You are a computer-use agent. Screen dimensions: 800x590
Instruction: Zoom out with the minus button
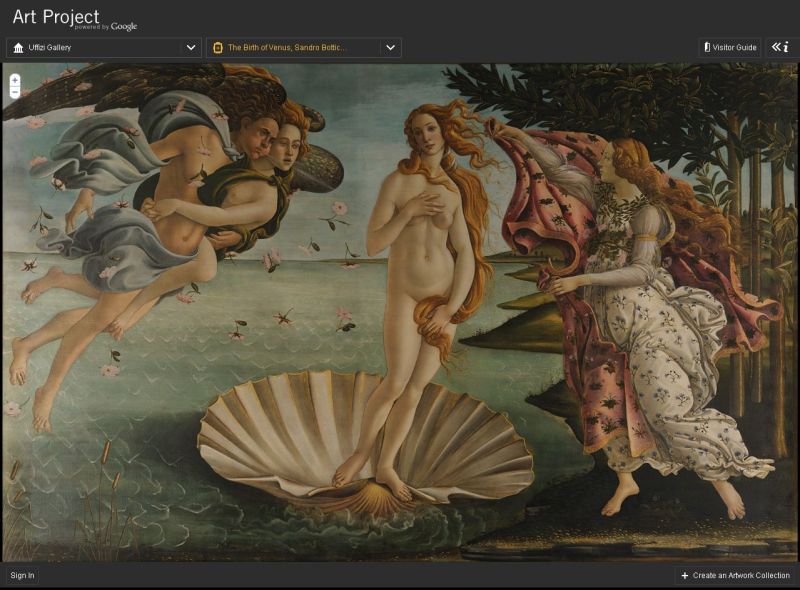click(15, 92)
